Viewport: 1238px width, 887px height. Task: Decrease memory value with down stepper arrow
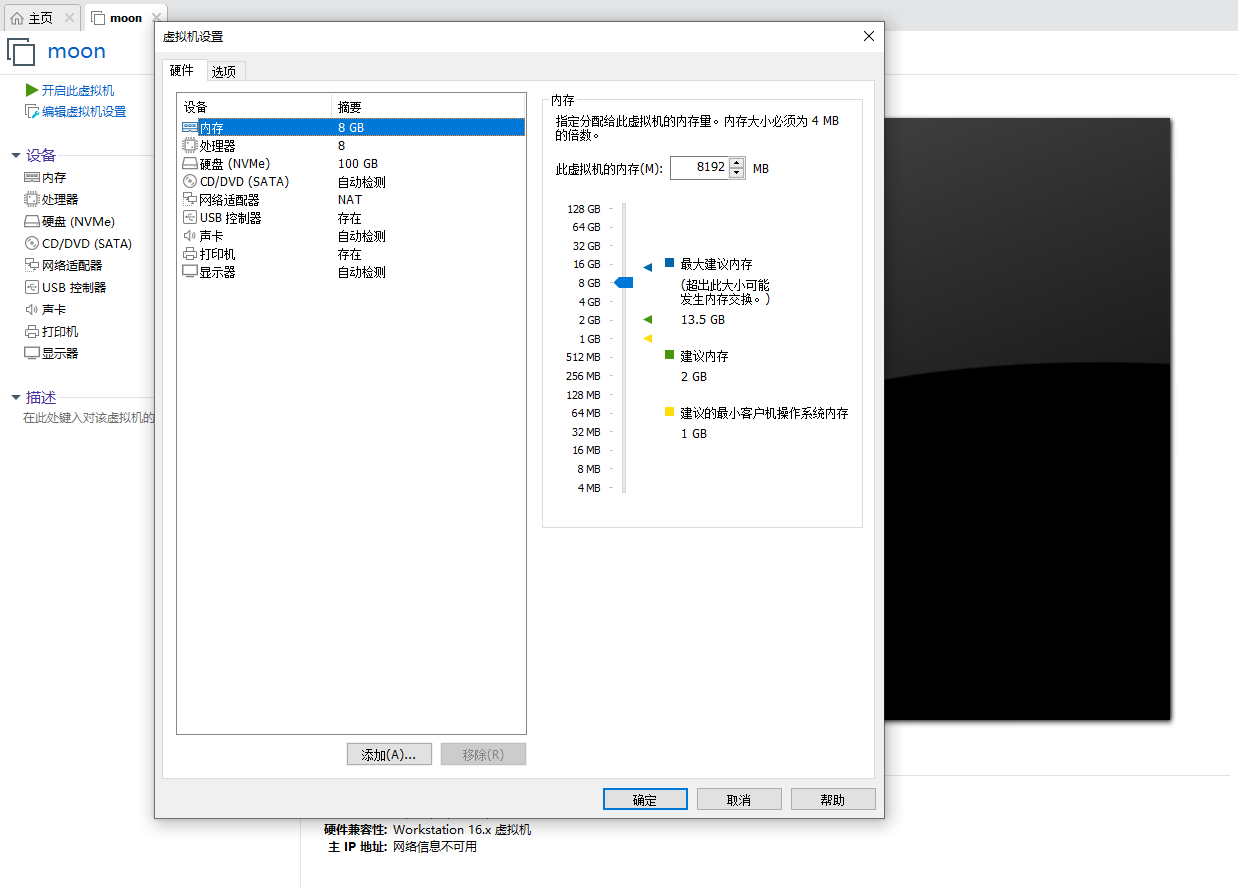point(737,173)
